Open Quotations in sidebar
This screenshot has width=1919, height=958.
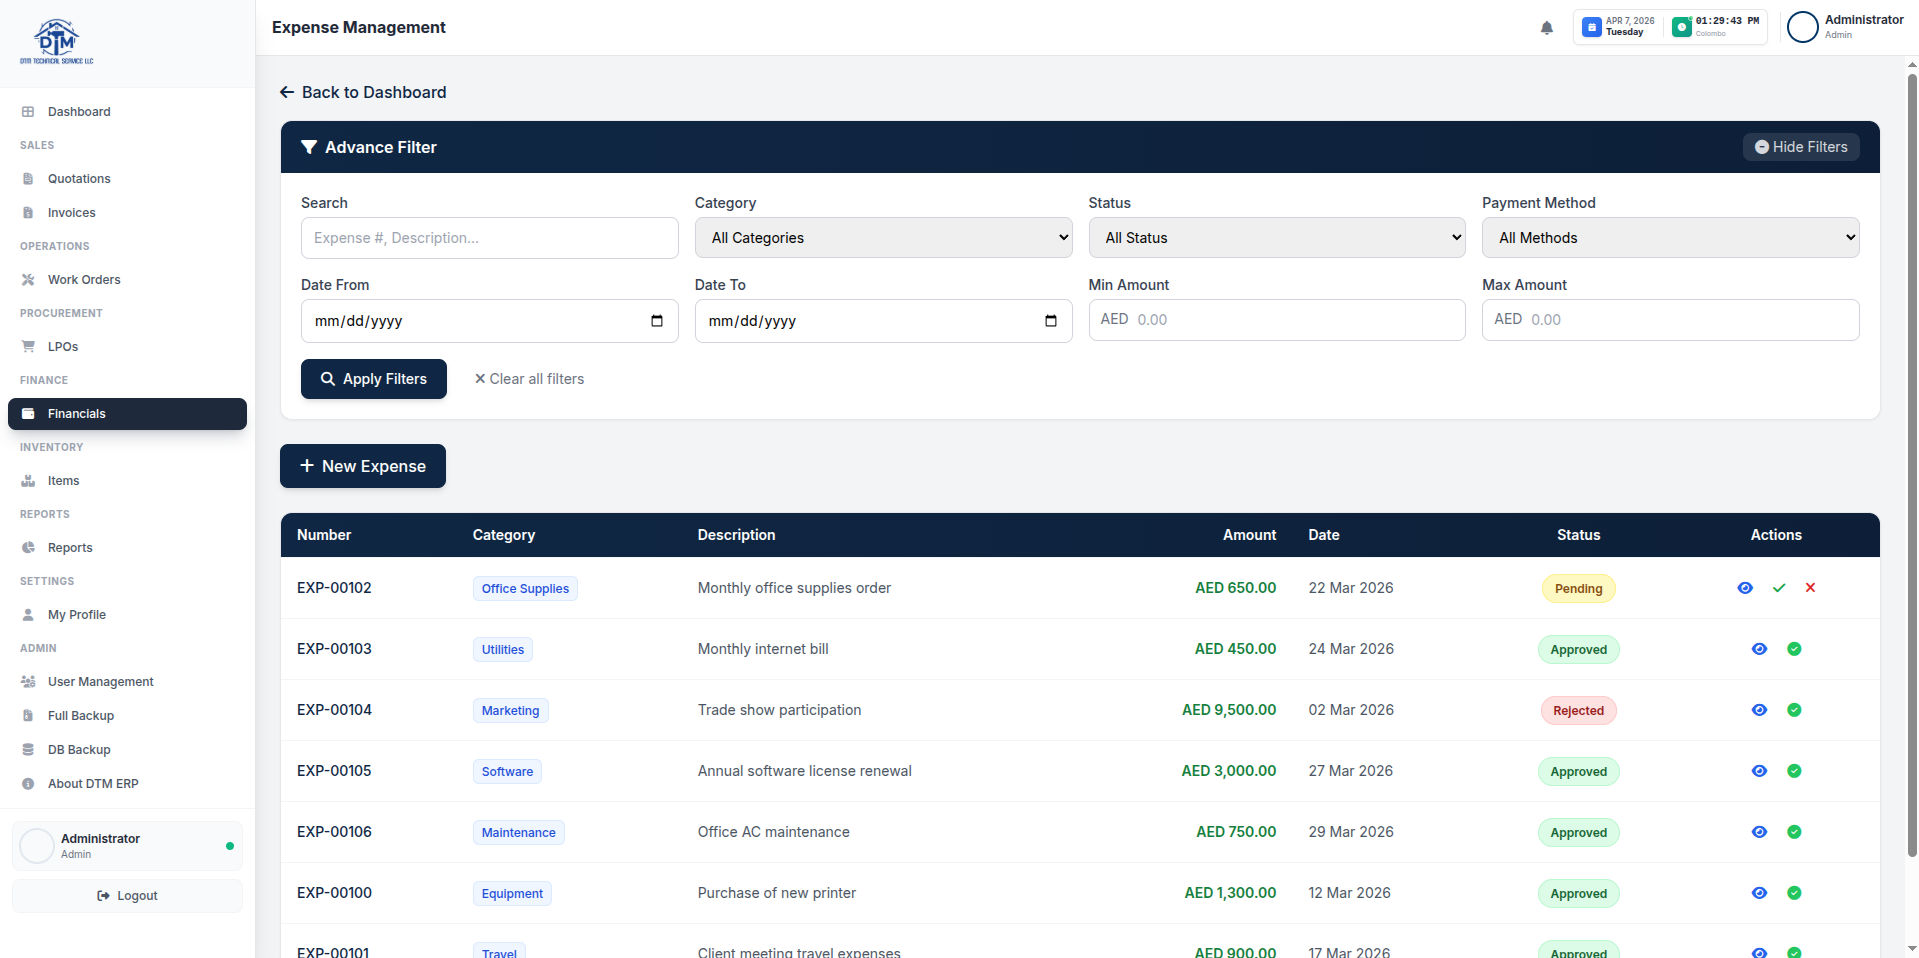pos(127,179)
